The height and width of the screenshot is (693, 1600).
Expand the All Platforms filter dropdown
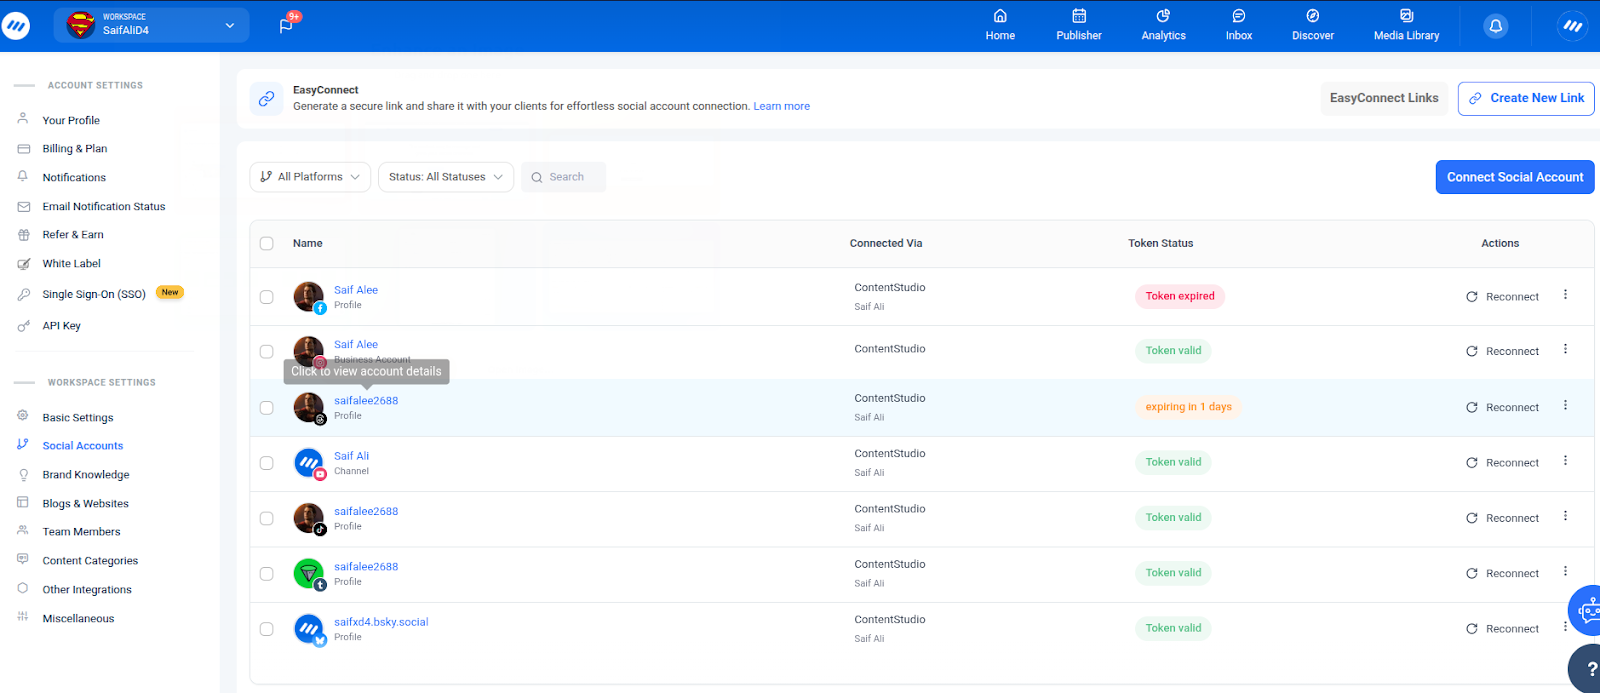click(x=310, y=177)
